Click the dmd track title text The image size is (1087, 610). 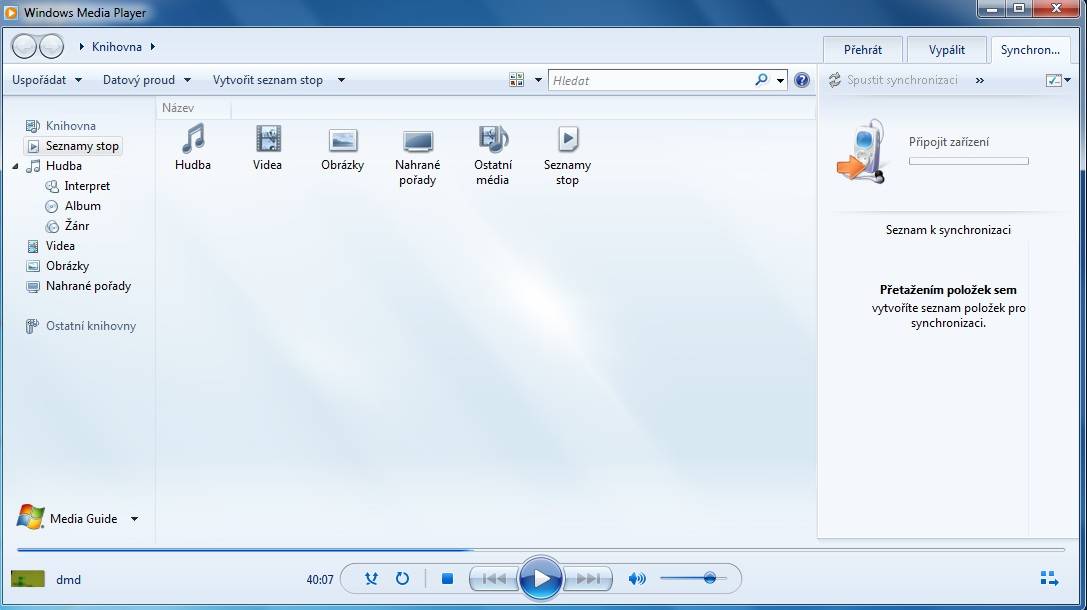[x=69, y=580]
